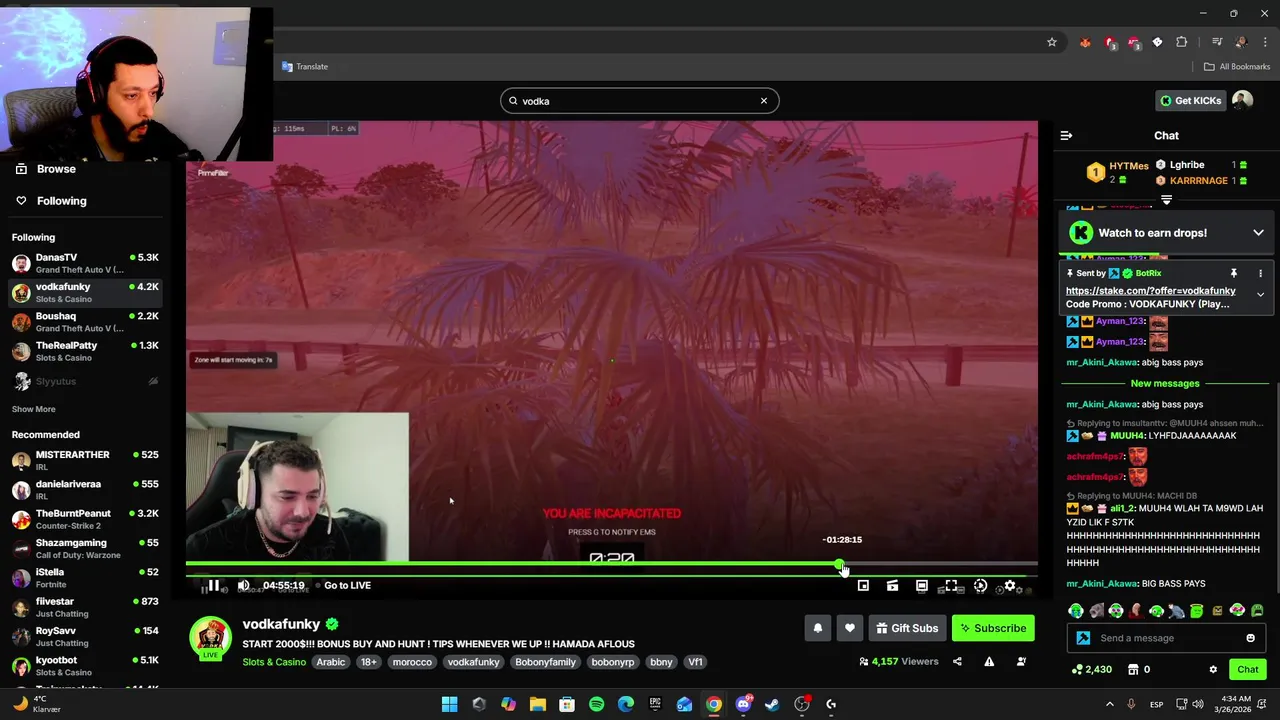Focus the Send a message chat input
1280x720 pixels.
(x=1167, y=638)
